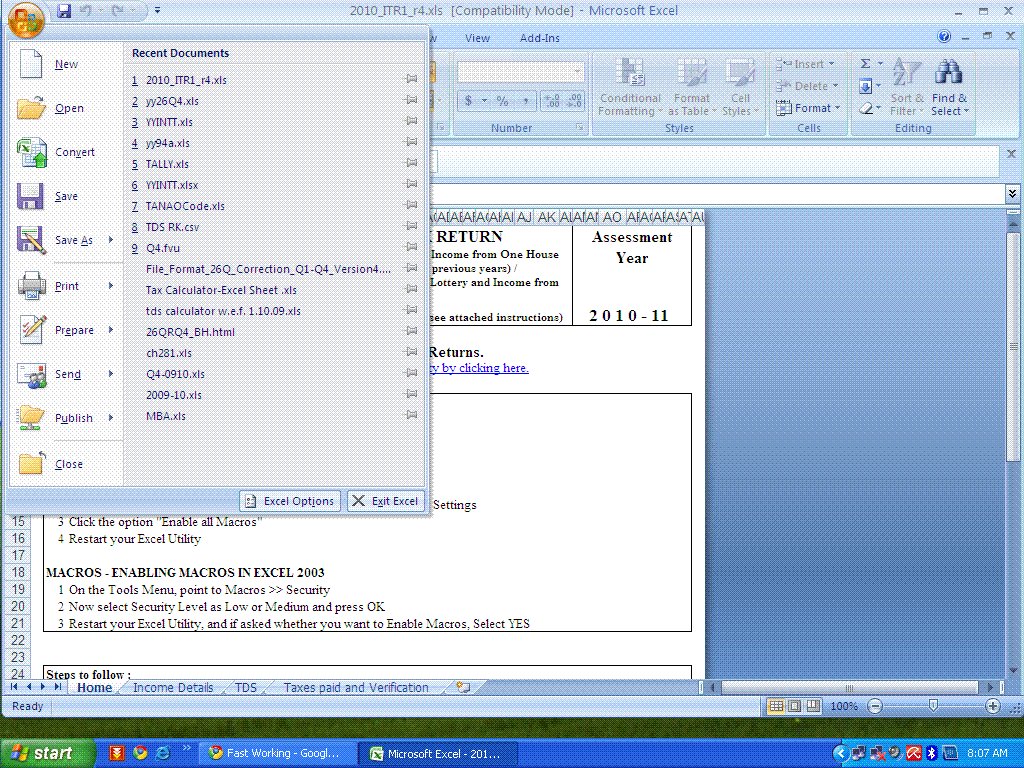Click the Convert icon
1024x768 pixels.
[31, 152]
